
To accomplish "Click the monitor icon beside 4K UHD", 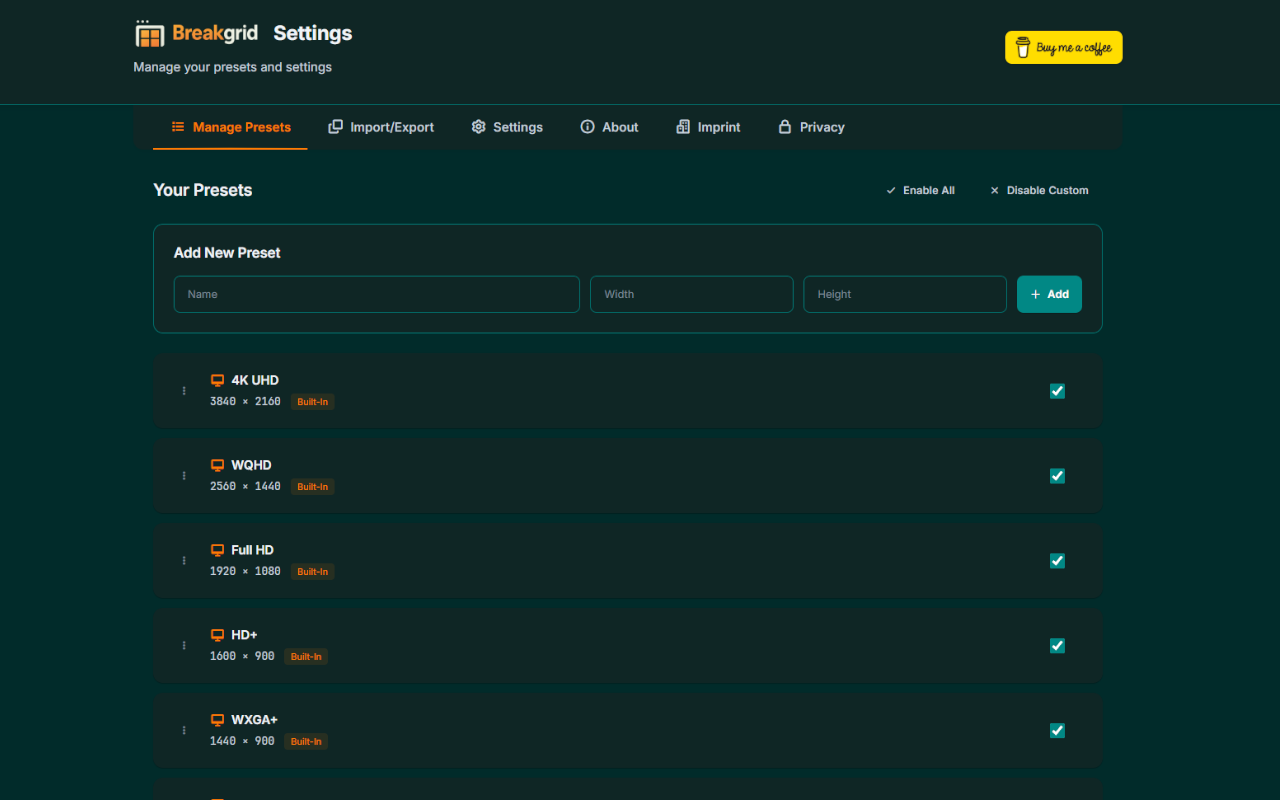I will pos(217,379).
